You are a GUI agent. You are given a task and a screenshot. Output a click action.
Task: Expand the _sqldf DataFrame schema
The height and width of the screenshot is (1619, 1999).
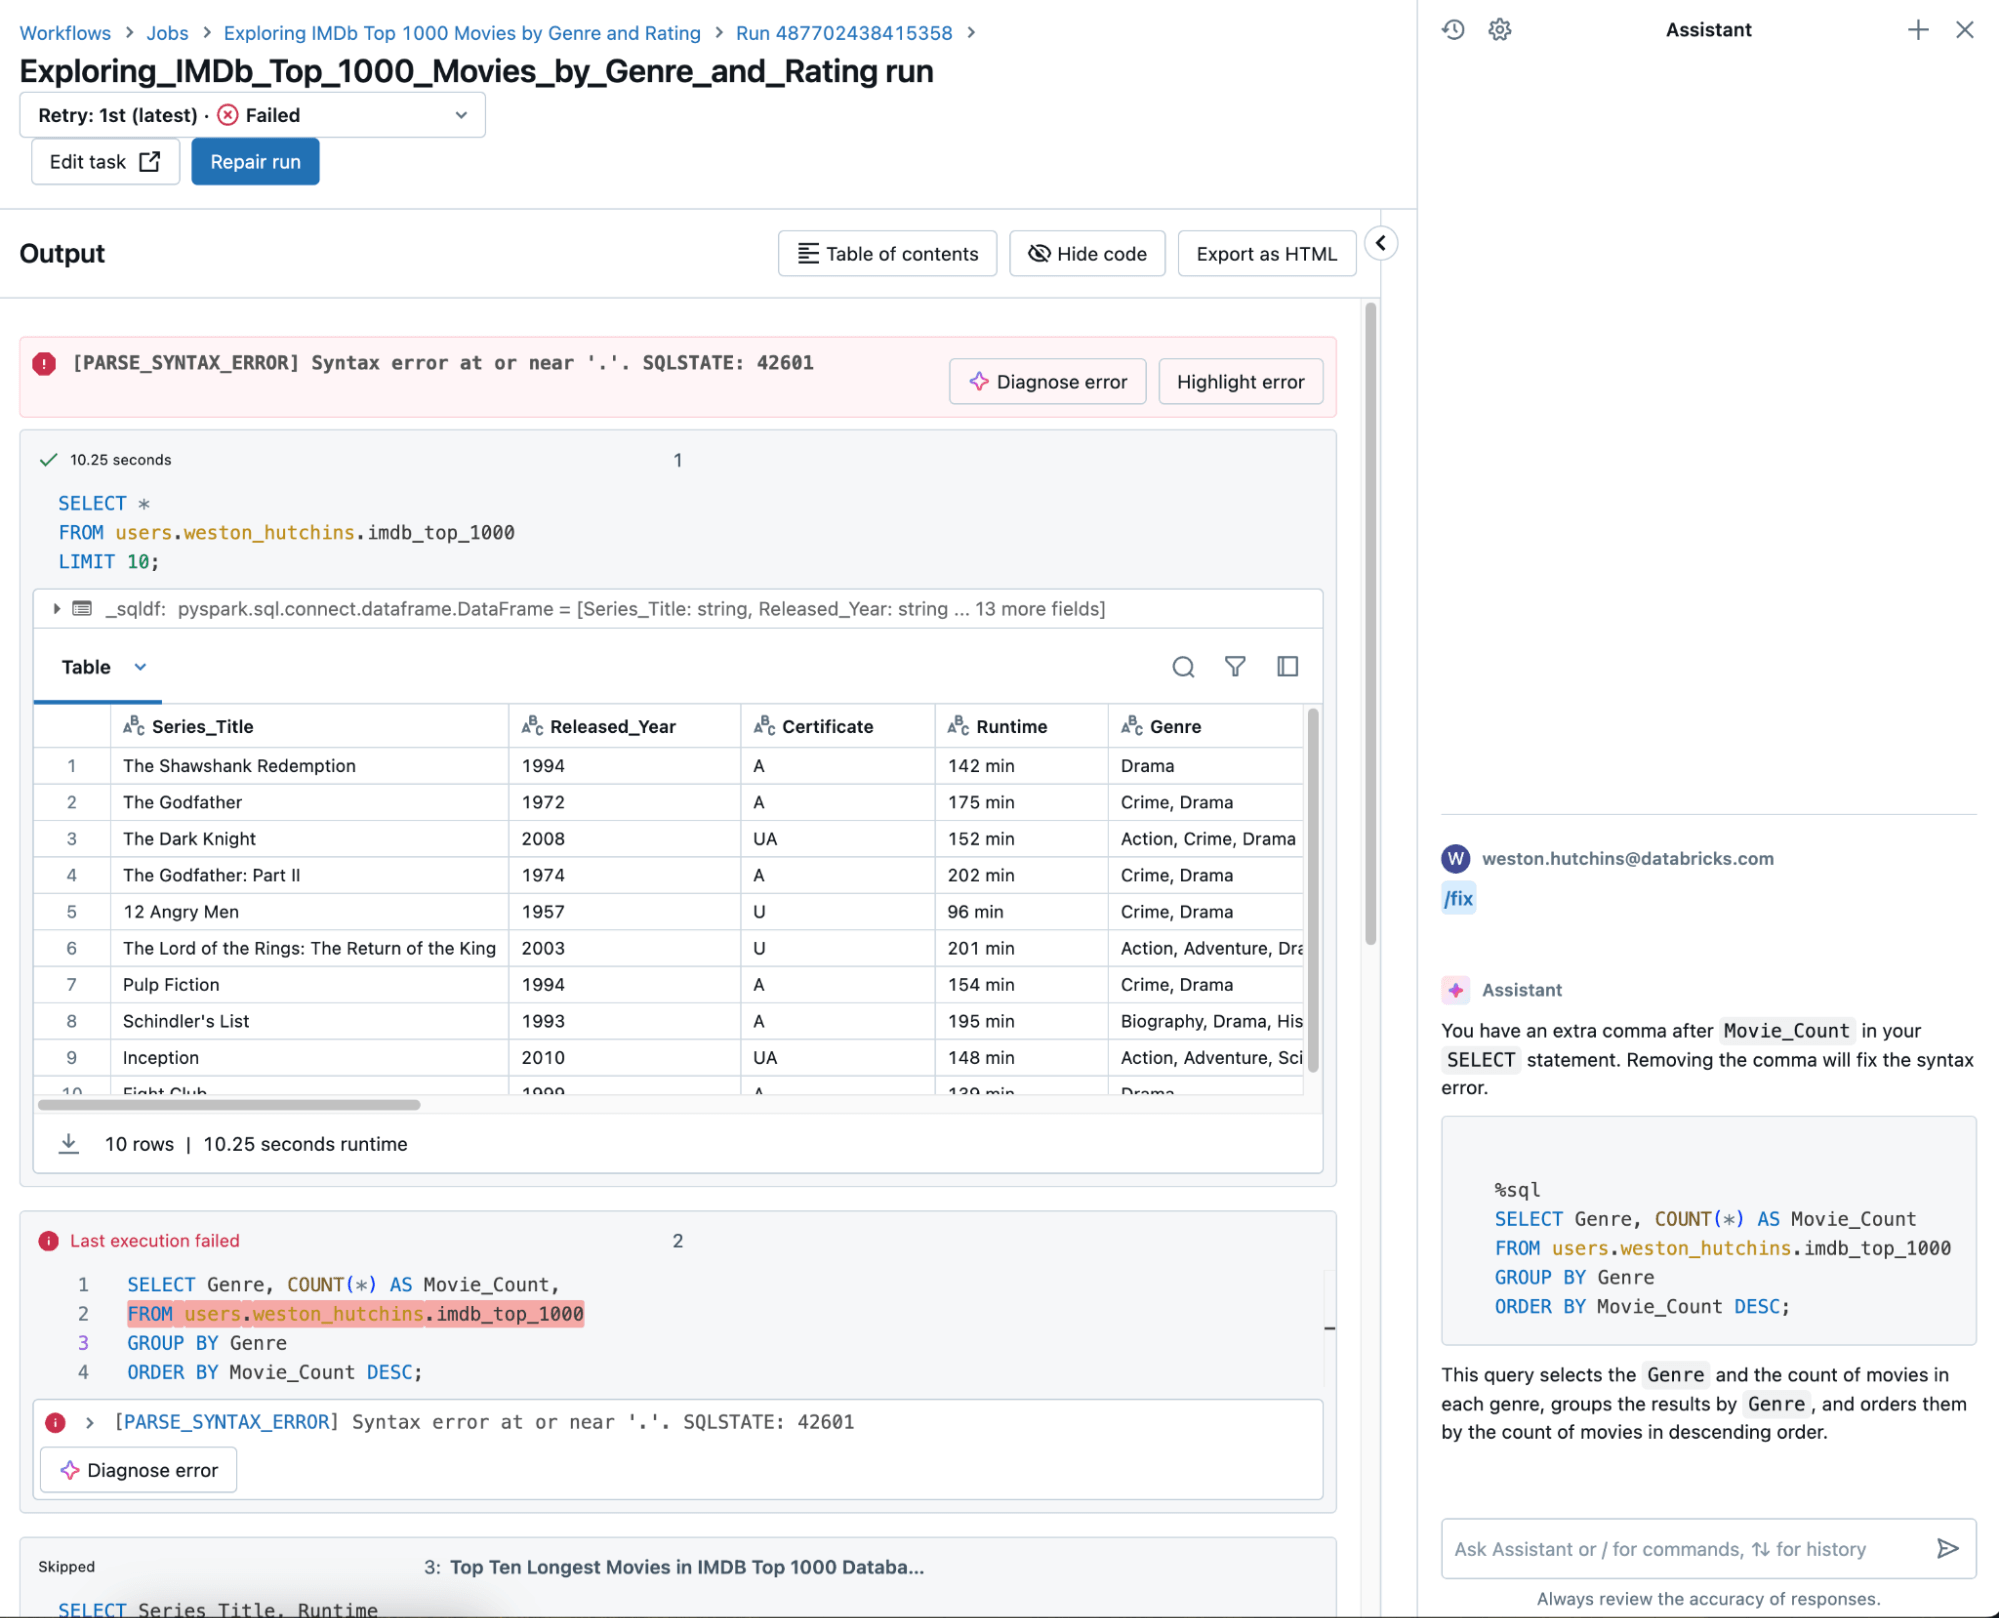pyautogui.click(x=57, y=609)
